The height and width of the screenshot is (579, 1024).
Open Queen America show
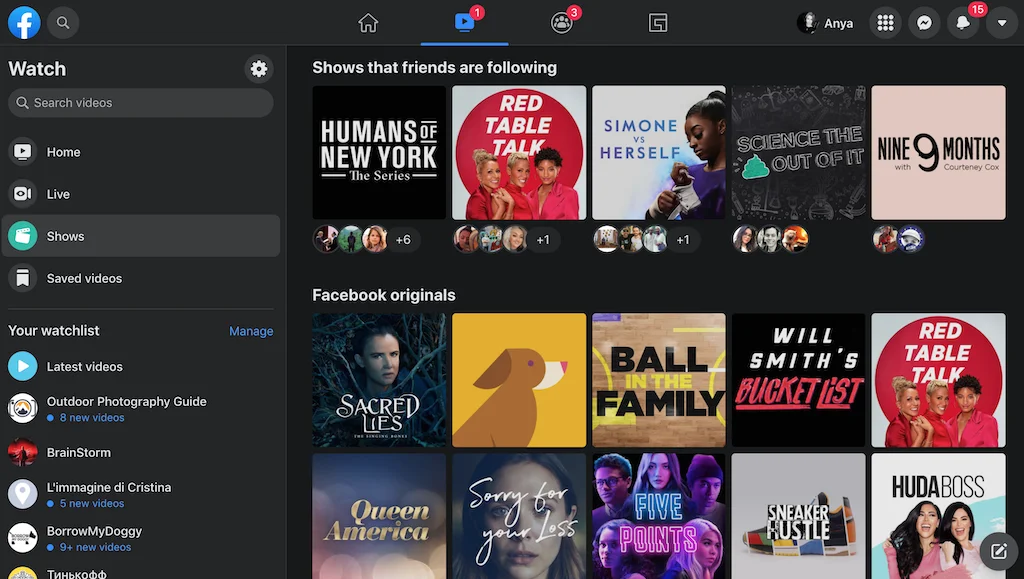(x=379, y=516)
